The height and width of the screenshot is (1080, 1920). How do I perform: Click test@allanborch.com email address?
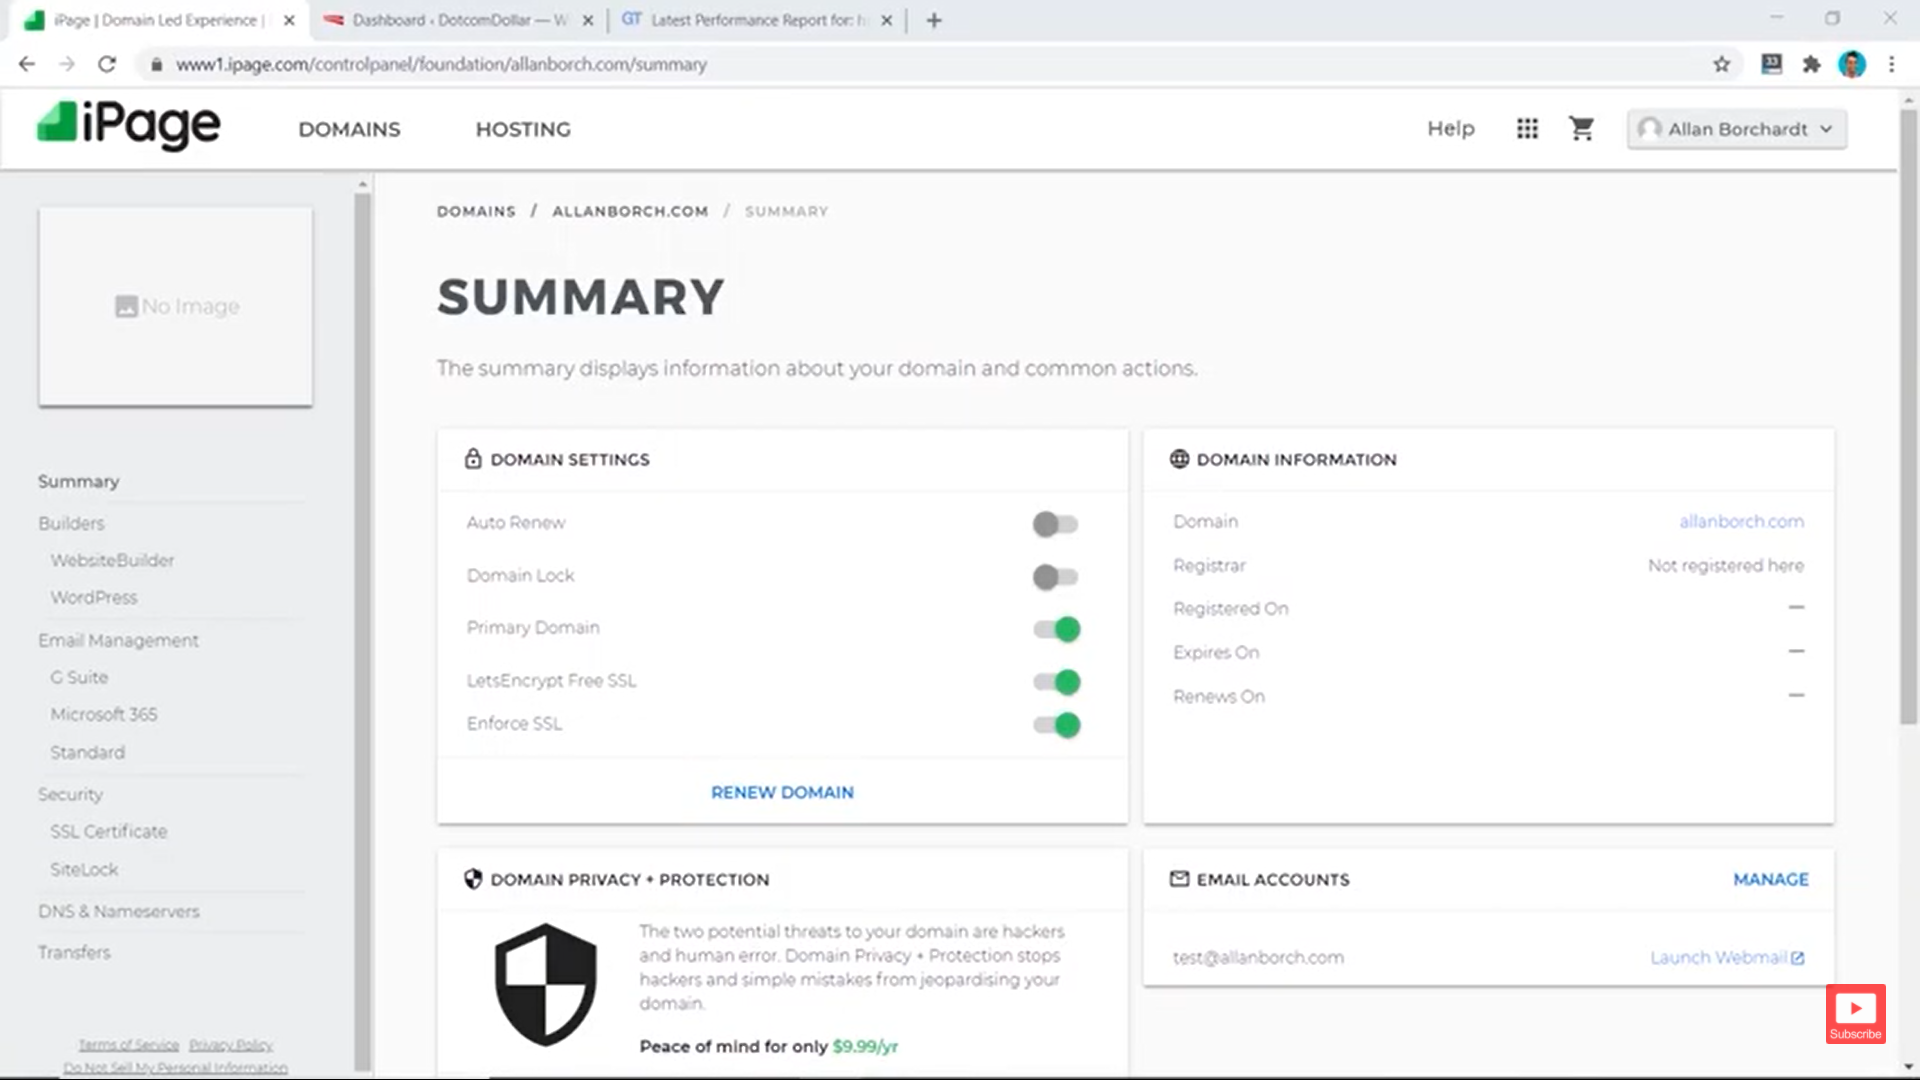pos(1258,957)
